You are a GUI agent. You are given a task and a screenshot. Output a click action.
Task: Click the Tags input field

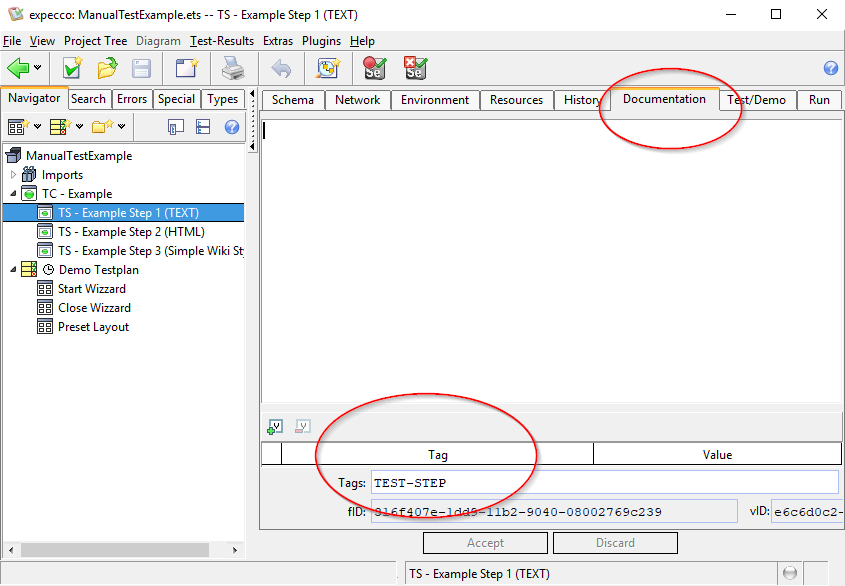pos(604,483)
